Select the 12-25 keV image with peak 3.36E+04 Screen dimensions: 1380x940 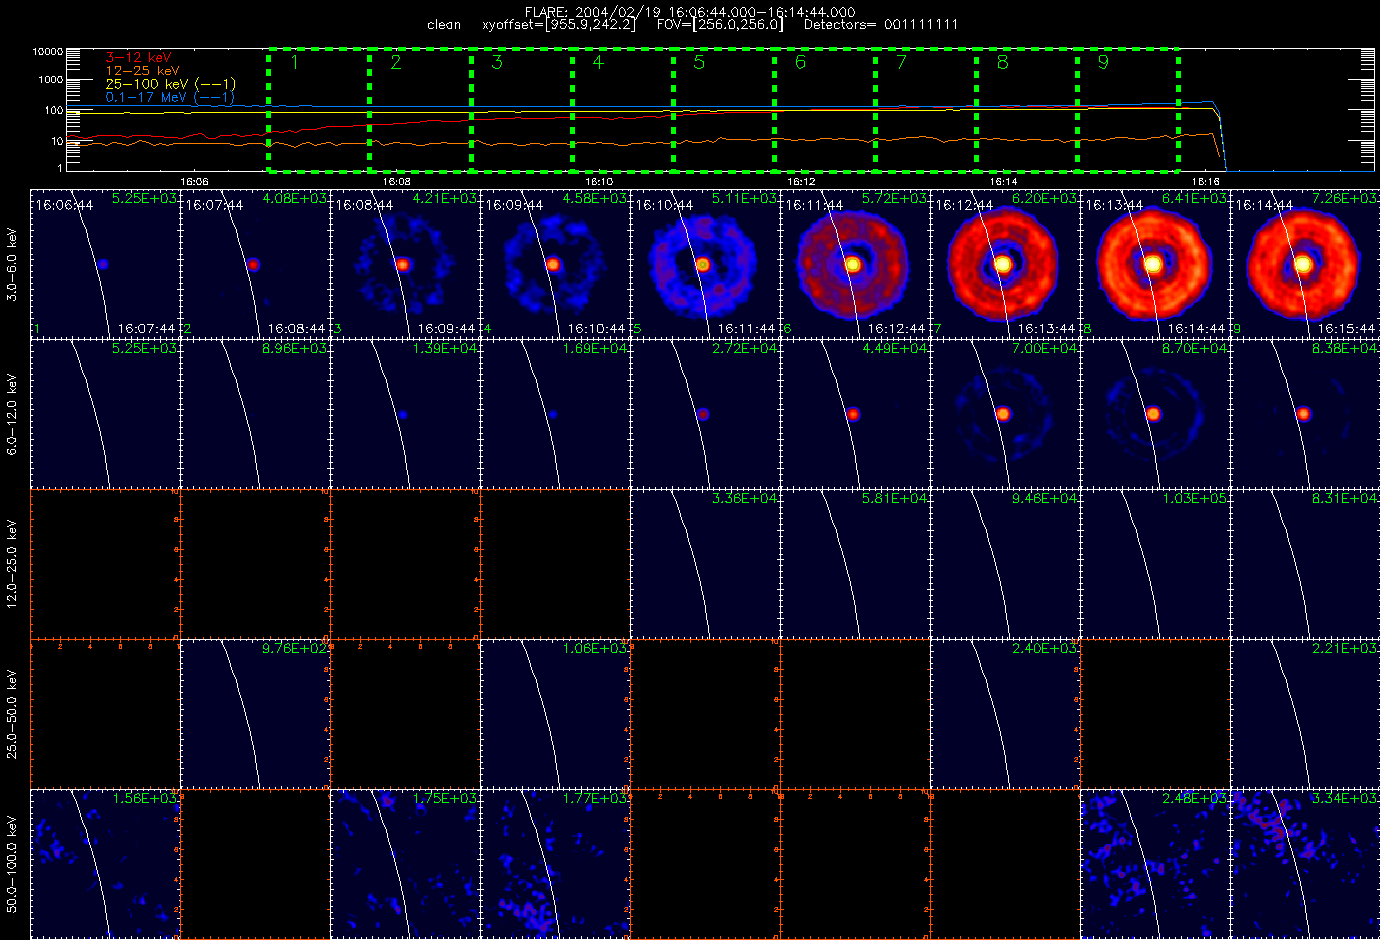click(706, 564)
